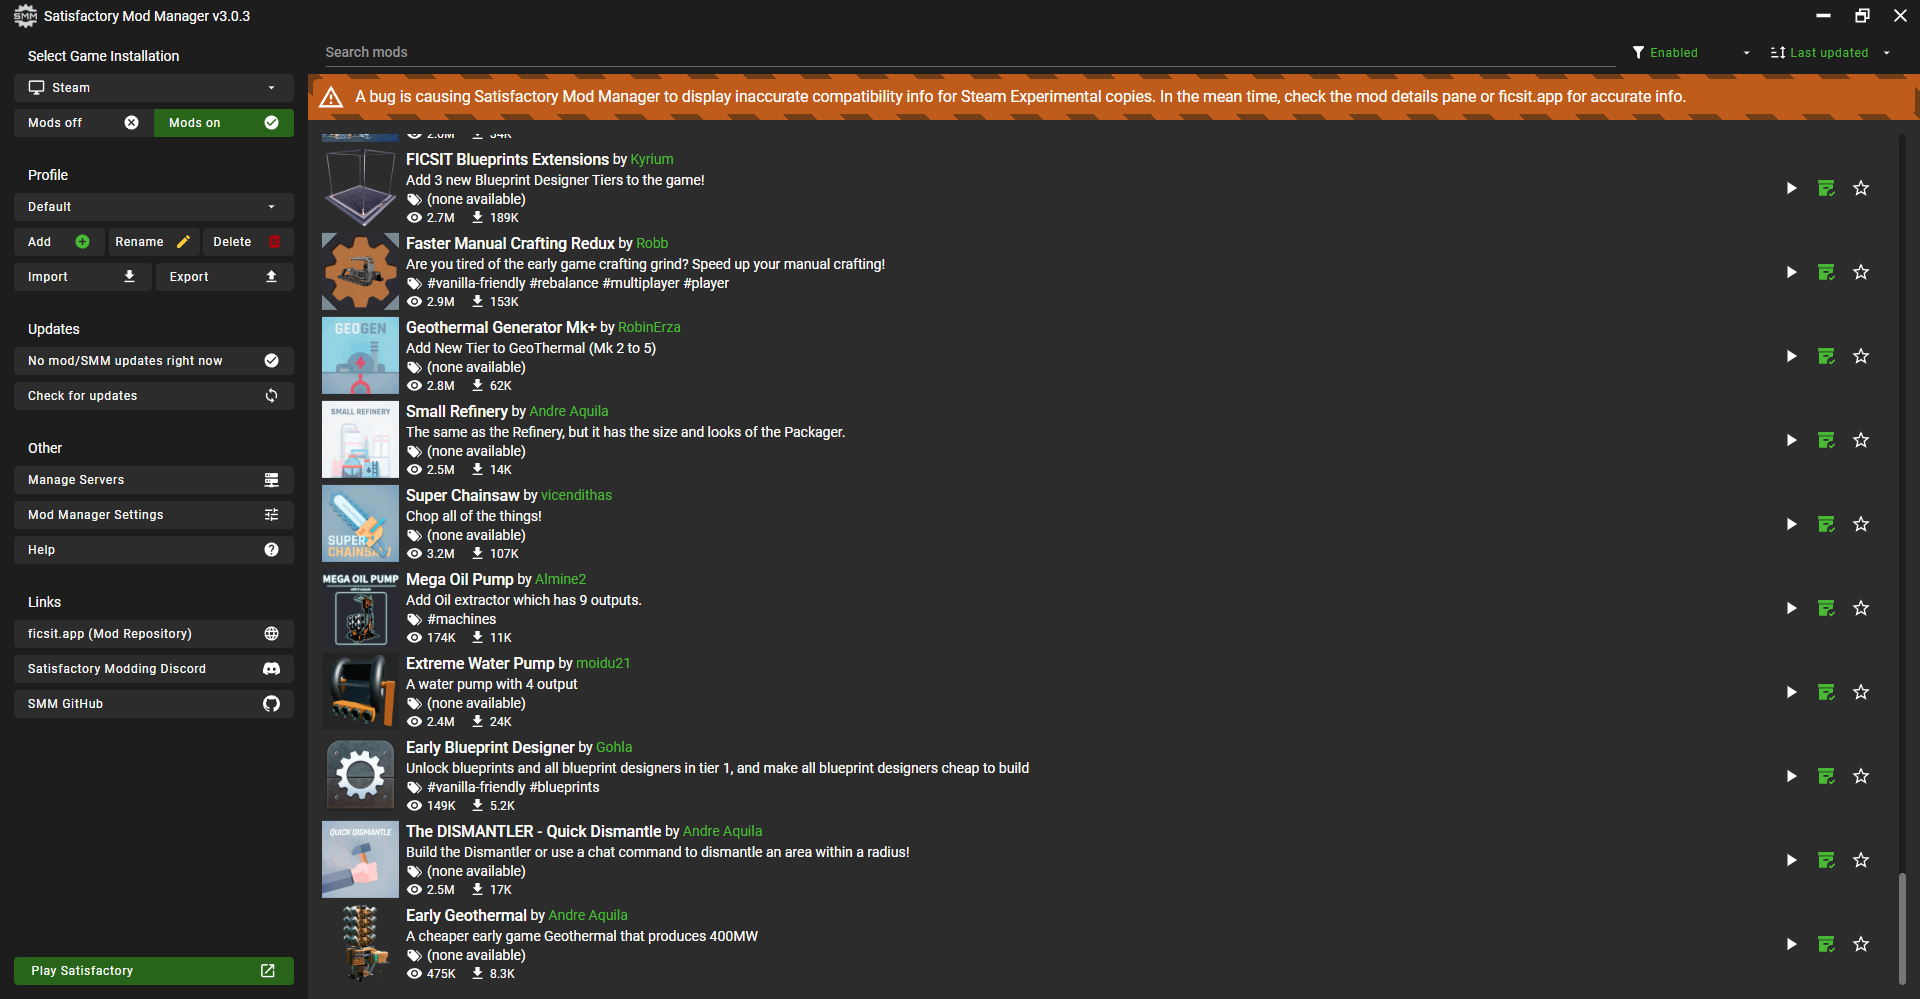The height and width of the screenshot is (999, 1920).
Task: Click the Geothermal Generator Mk+ GEOGEN thumbnail
Action: (x=360, y=355)
